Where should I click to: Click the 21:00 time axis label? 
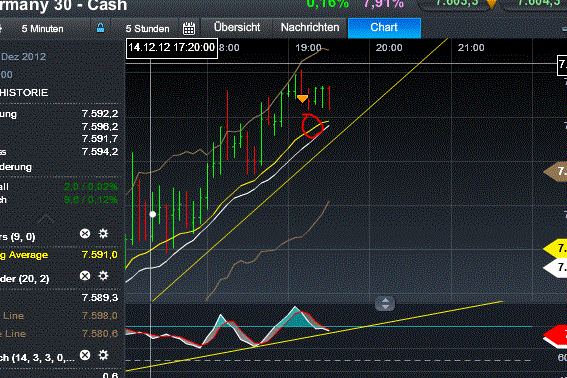coord(471,48)
